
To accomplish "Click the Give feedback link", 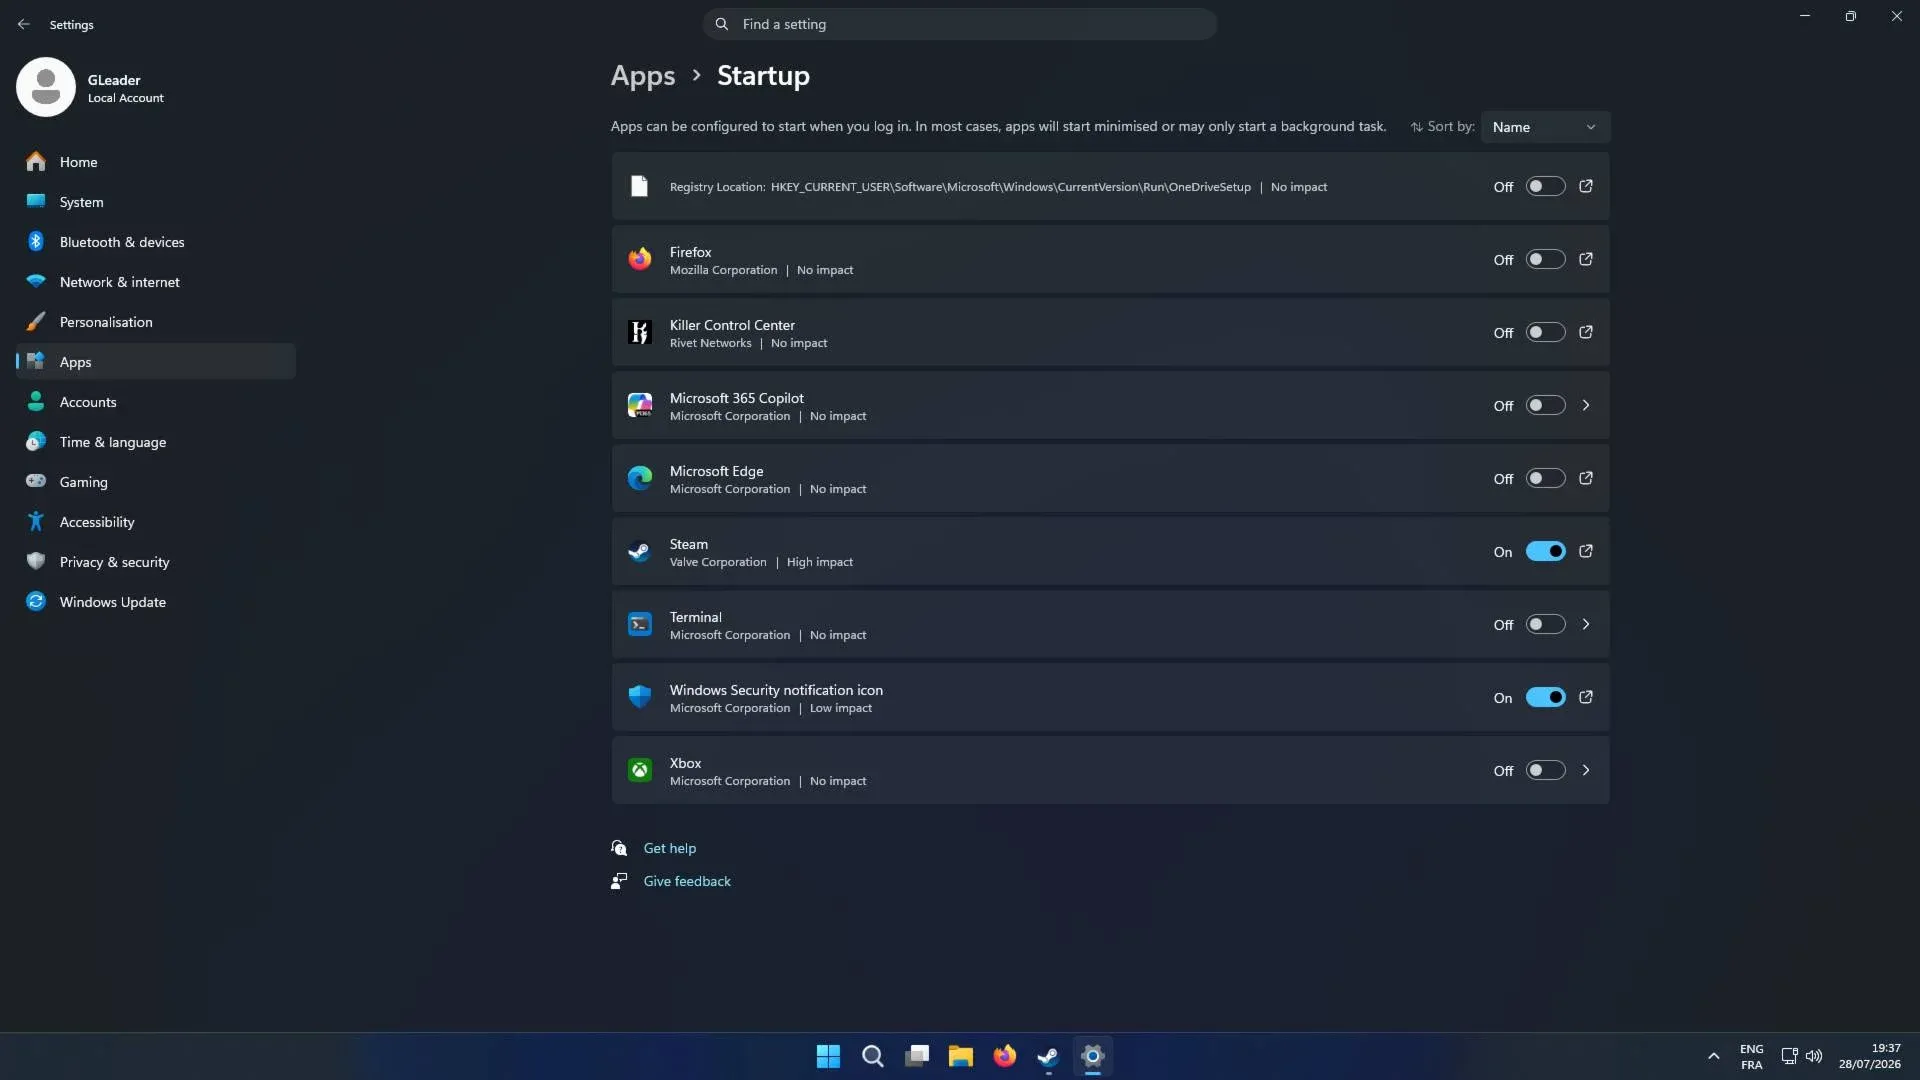I will pos(687,882).
